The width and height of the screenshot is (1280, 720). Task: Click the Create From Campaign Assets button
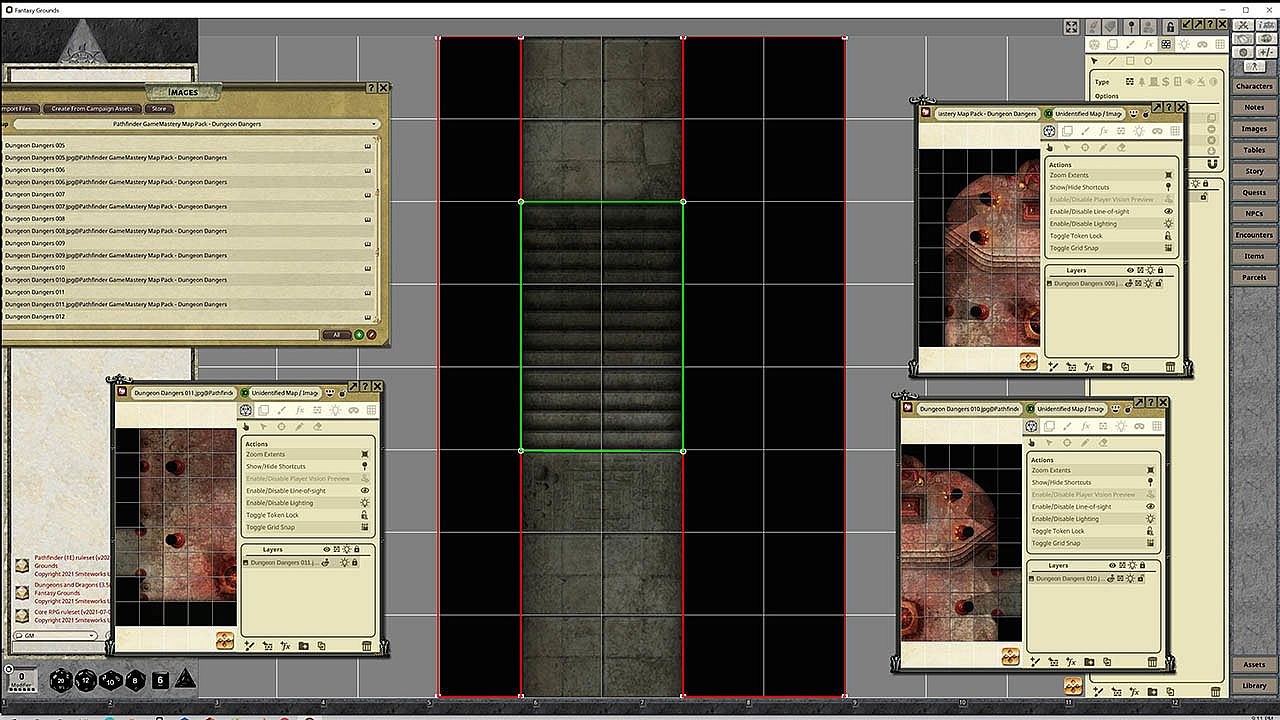point(92,108)
